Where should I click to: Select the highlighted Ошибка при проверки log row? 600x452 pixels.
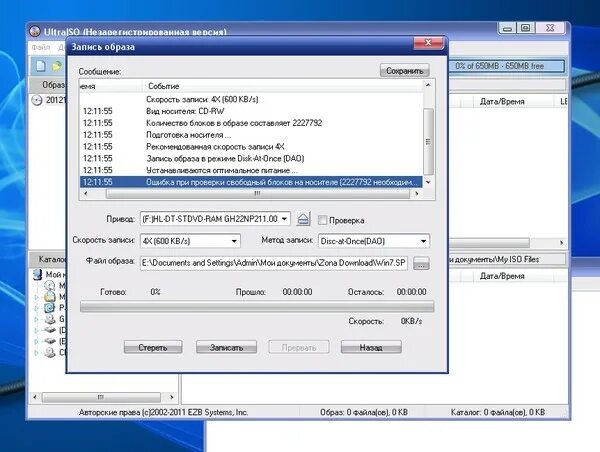pos(251,182)
